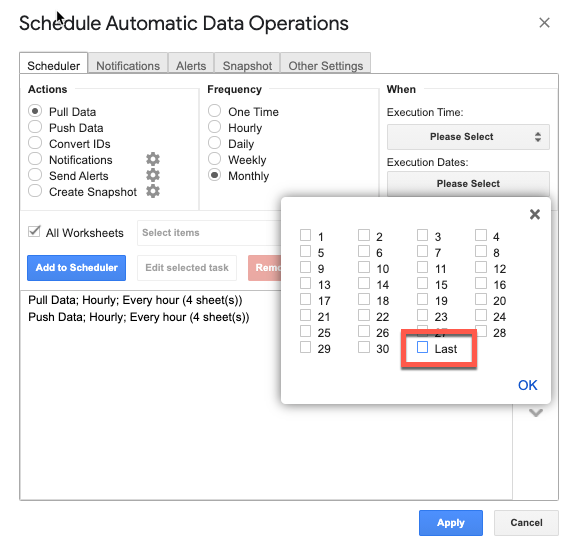Click the Select items worksheet field
The image size is (571, 552).
coord(210,233)
